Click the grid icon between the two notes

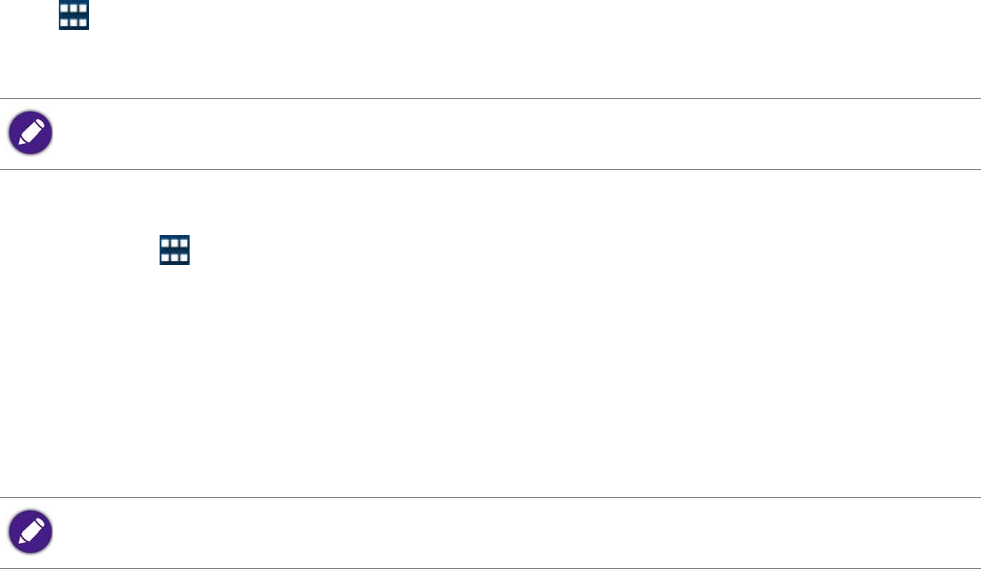[175, 250]
